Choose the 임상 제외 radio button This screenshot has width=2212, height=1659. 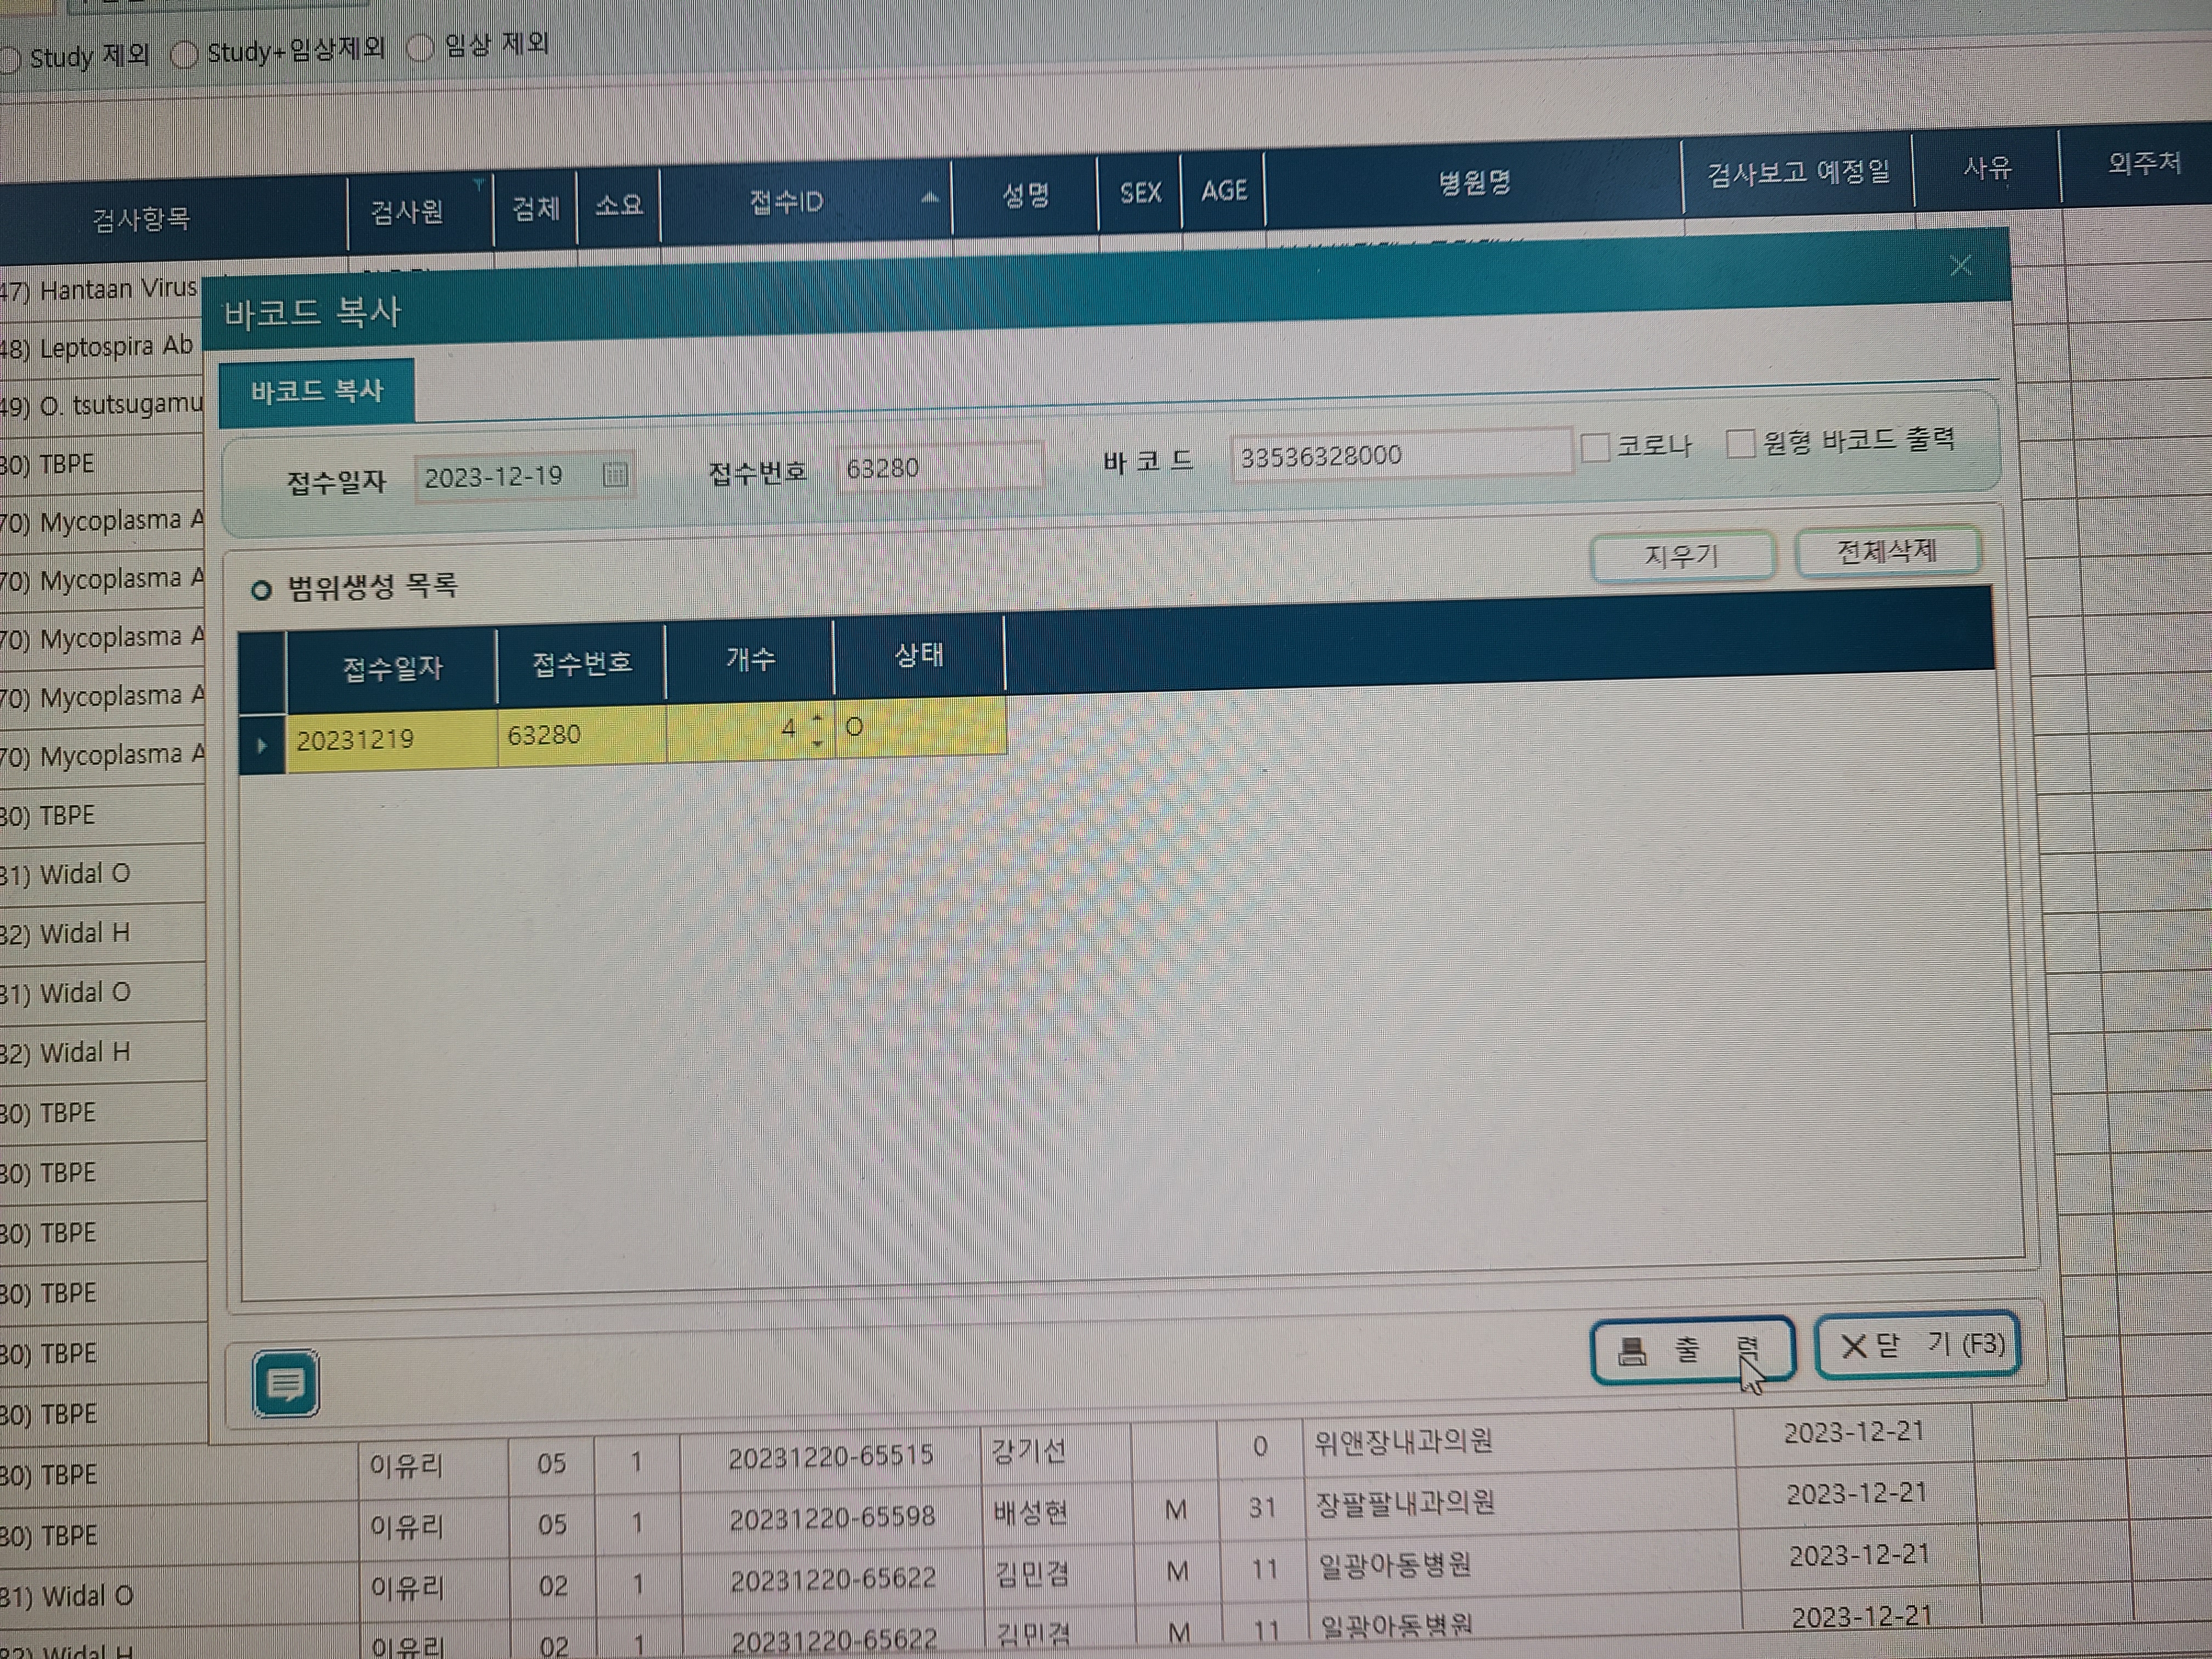tap(421, 47)
